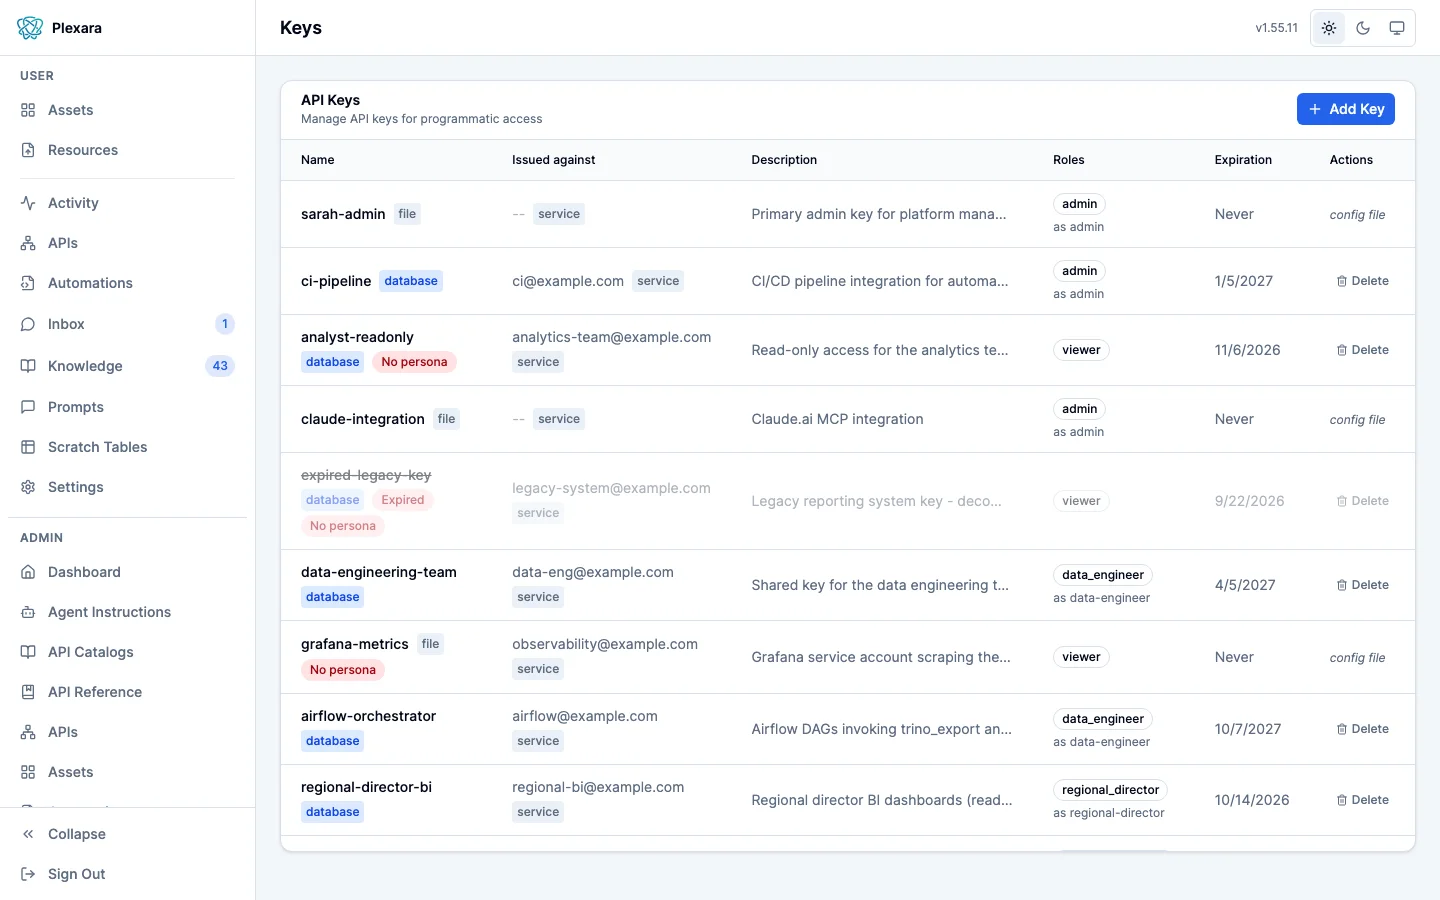
Task: Click the claude-integration key name
Action: [363, 419]
